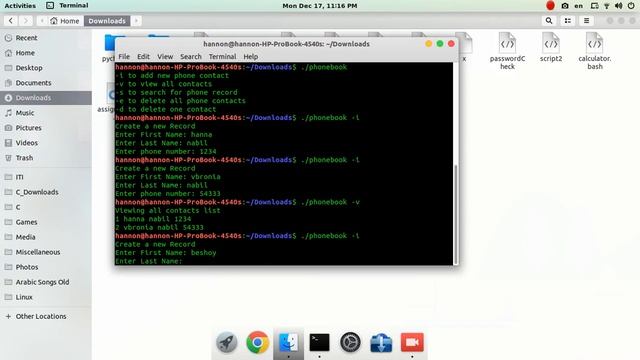Open the Edit menu of the terminal
Viewport: 640px width, 360px height.
(143, 57)
